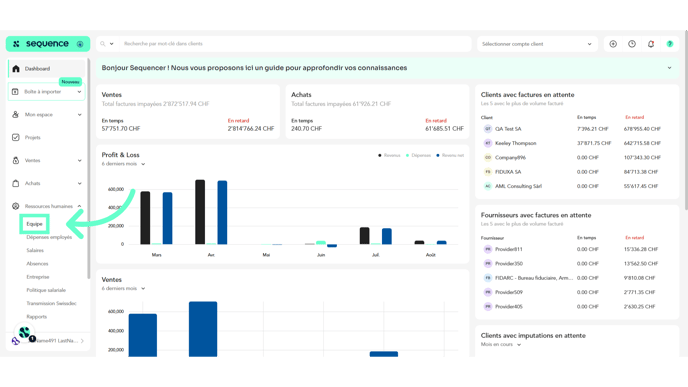The image size is (688, 387).
Task: Open the green help question icon
Action: tap(670, 44)
